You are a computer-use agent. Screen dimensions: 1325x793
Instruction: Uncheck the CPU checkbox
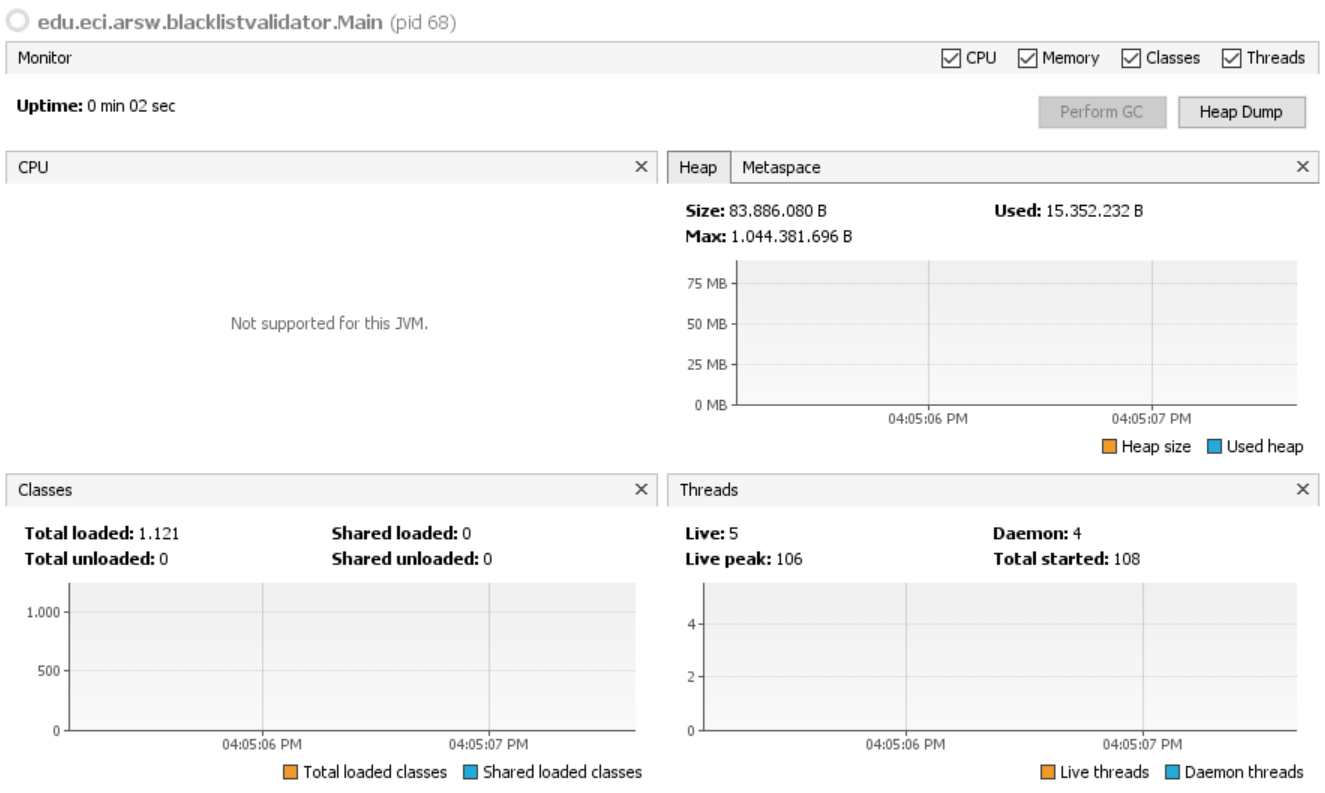click(950, 58)
